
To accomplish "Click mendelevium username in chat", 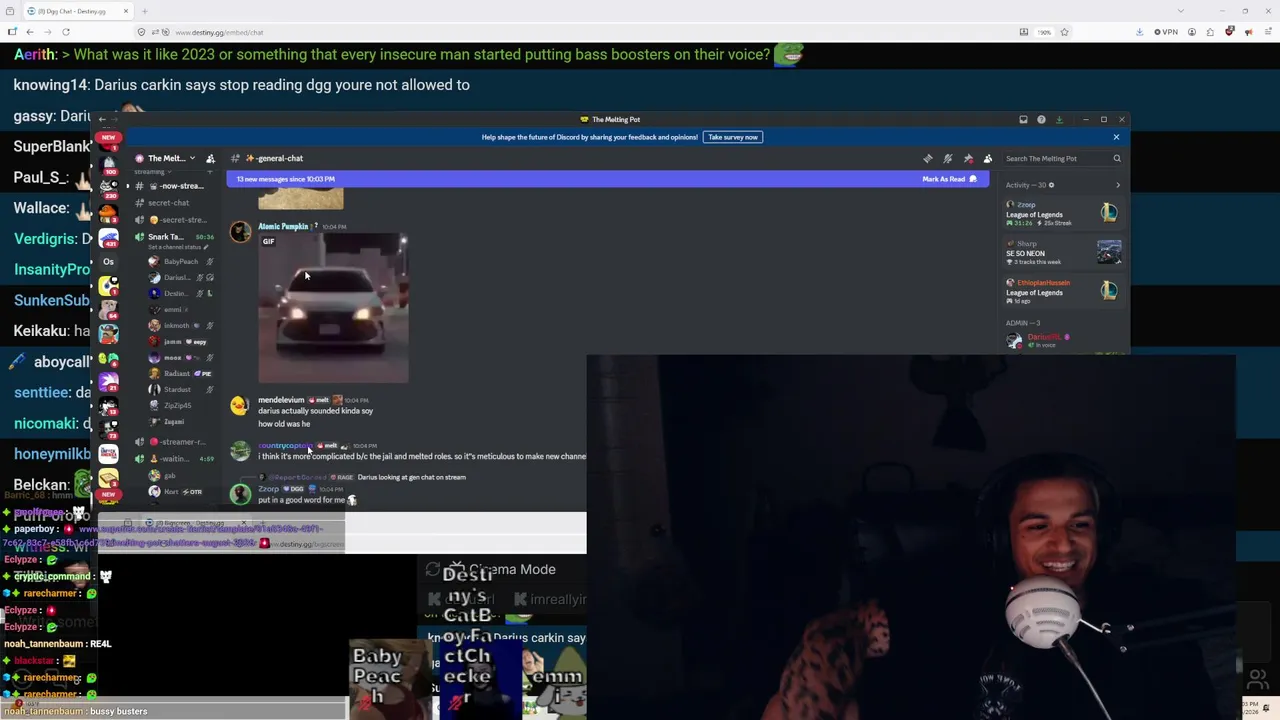I will (281, 400).
